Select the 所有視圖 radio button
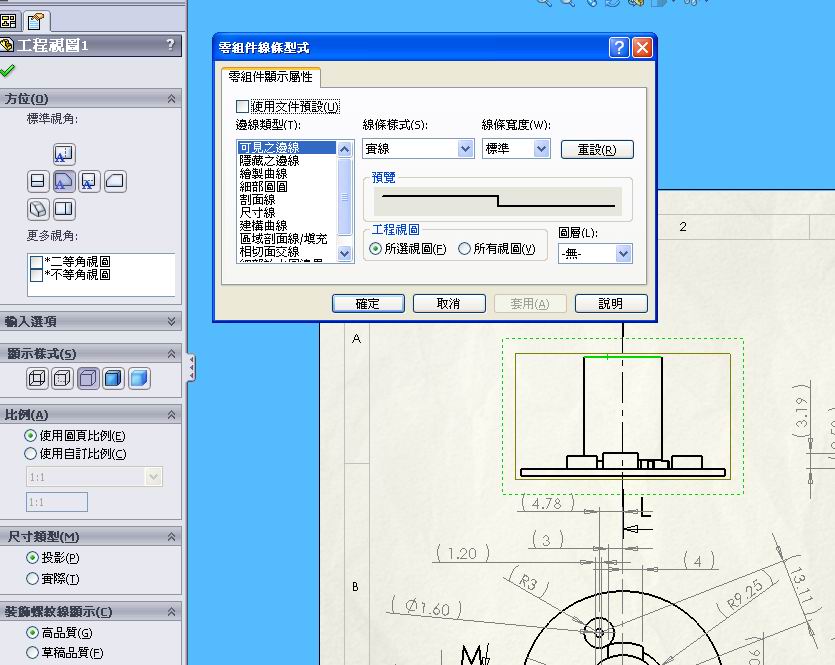 pyautogui.click(x=464, y=249)
